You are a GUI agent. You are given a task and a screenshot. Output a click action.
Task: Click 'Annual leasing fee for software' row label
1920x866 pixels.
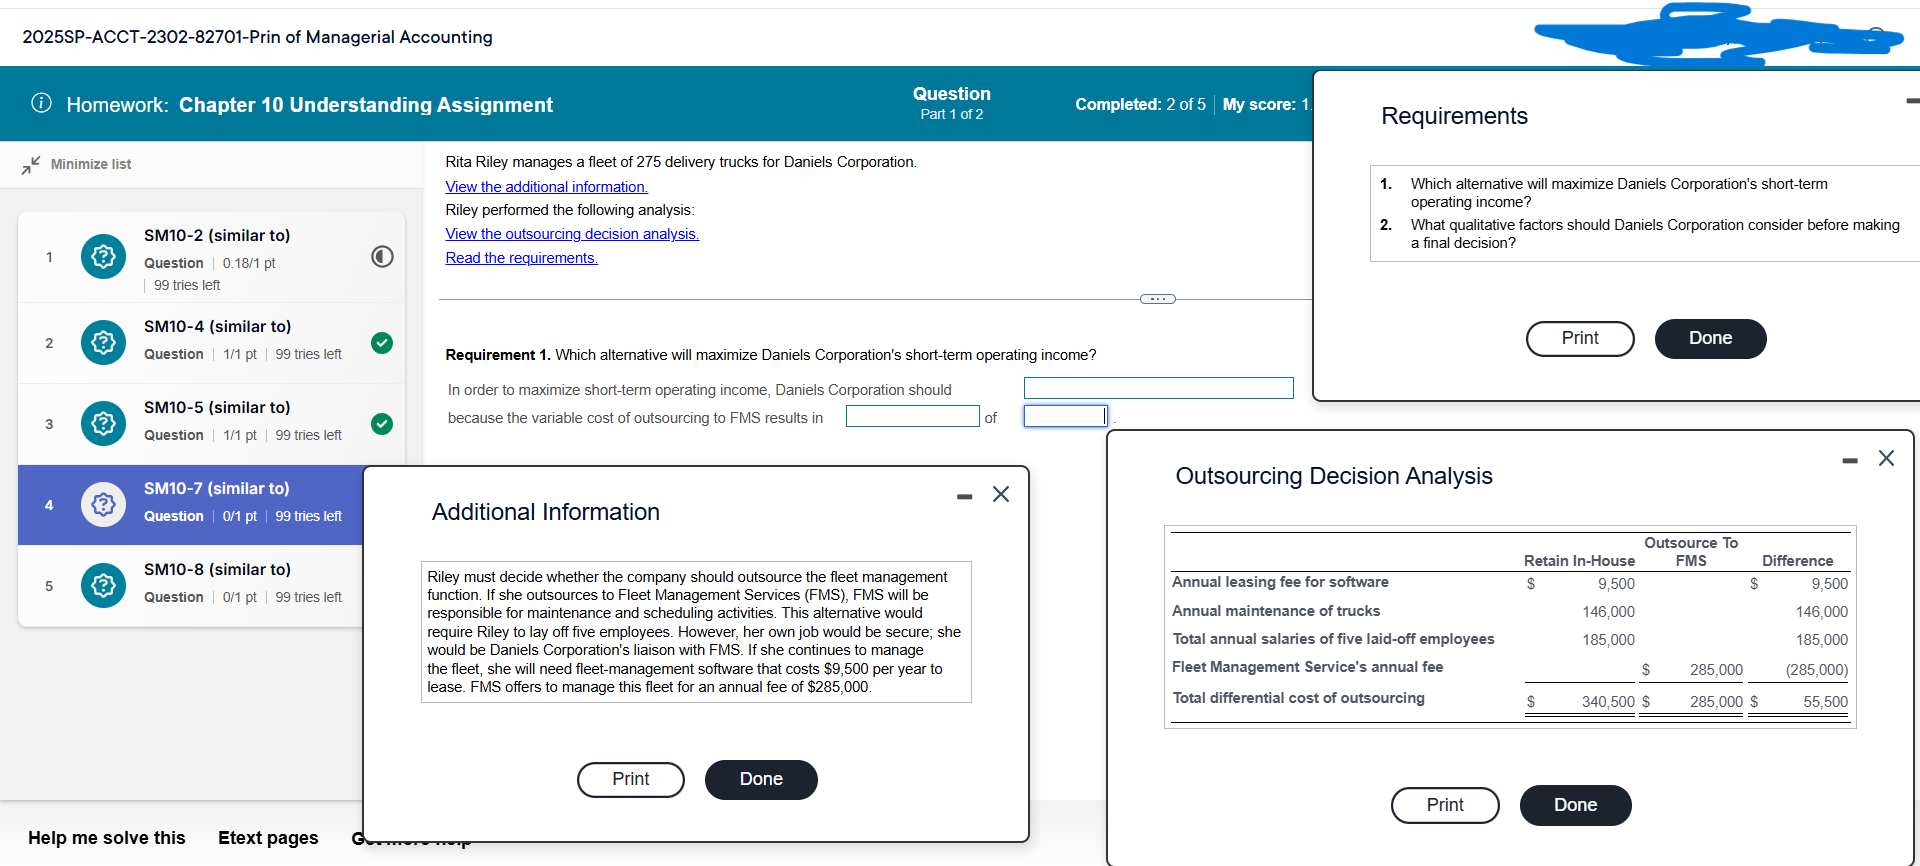point(1280,582)
